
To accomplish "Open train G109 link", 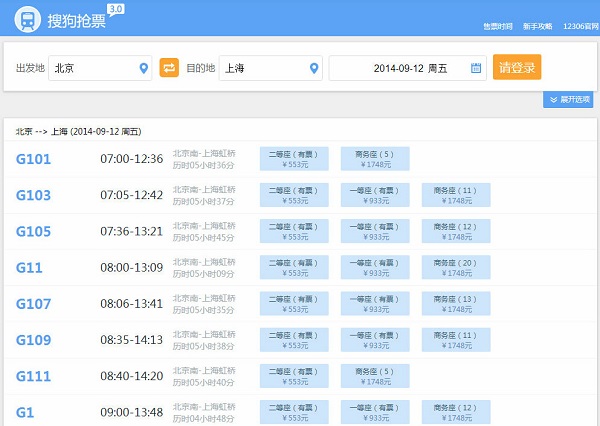I will point(33,340).
